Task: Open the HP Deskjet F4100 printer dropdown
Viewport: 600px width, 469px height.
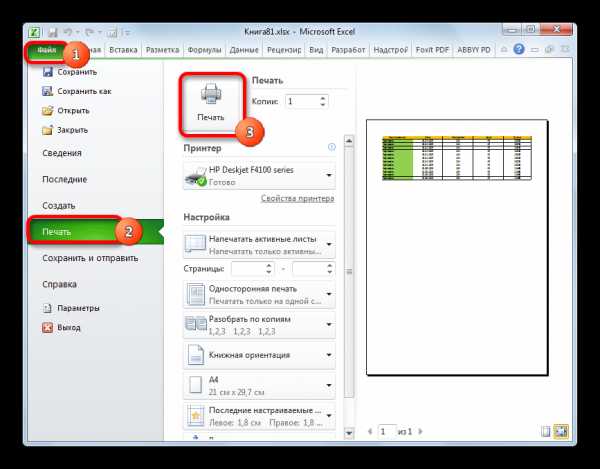Action: click(259, 176)
